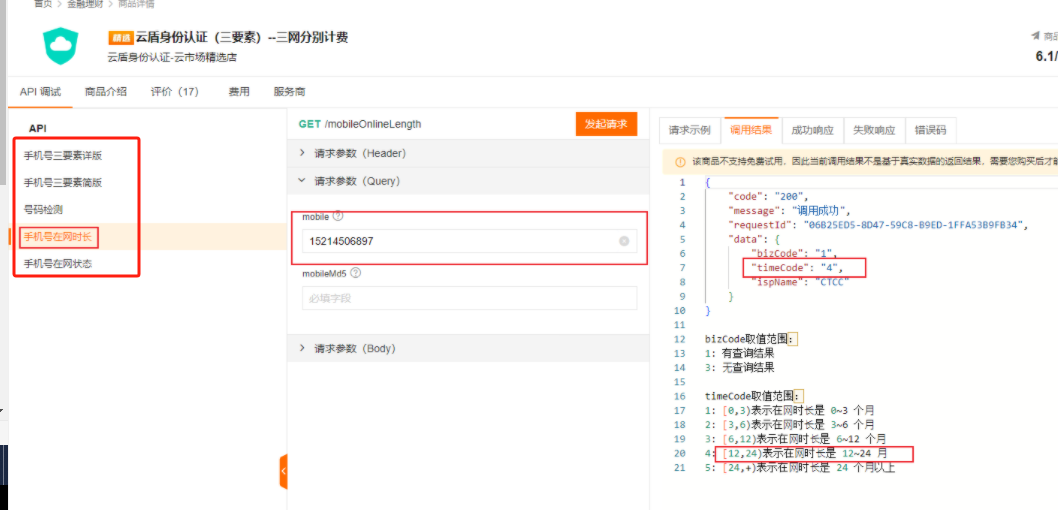
Task: Click the "ispName": "CTCC" line
Action: tap(800, 282)
